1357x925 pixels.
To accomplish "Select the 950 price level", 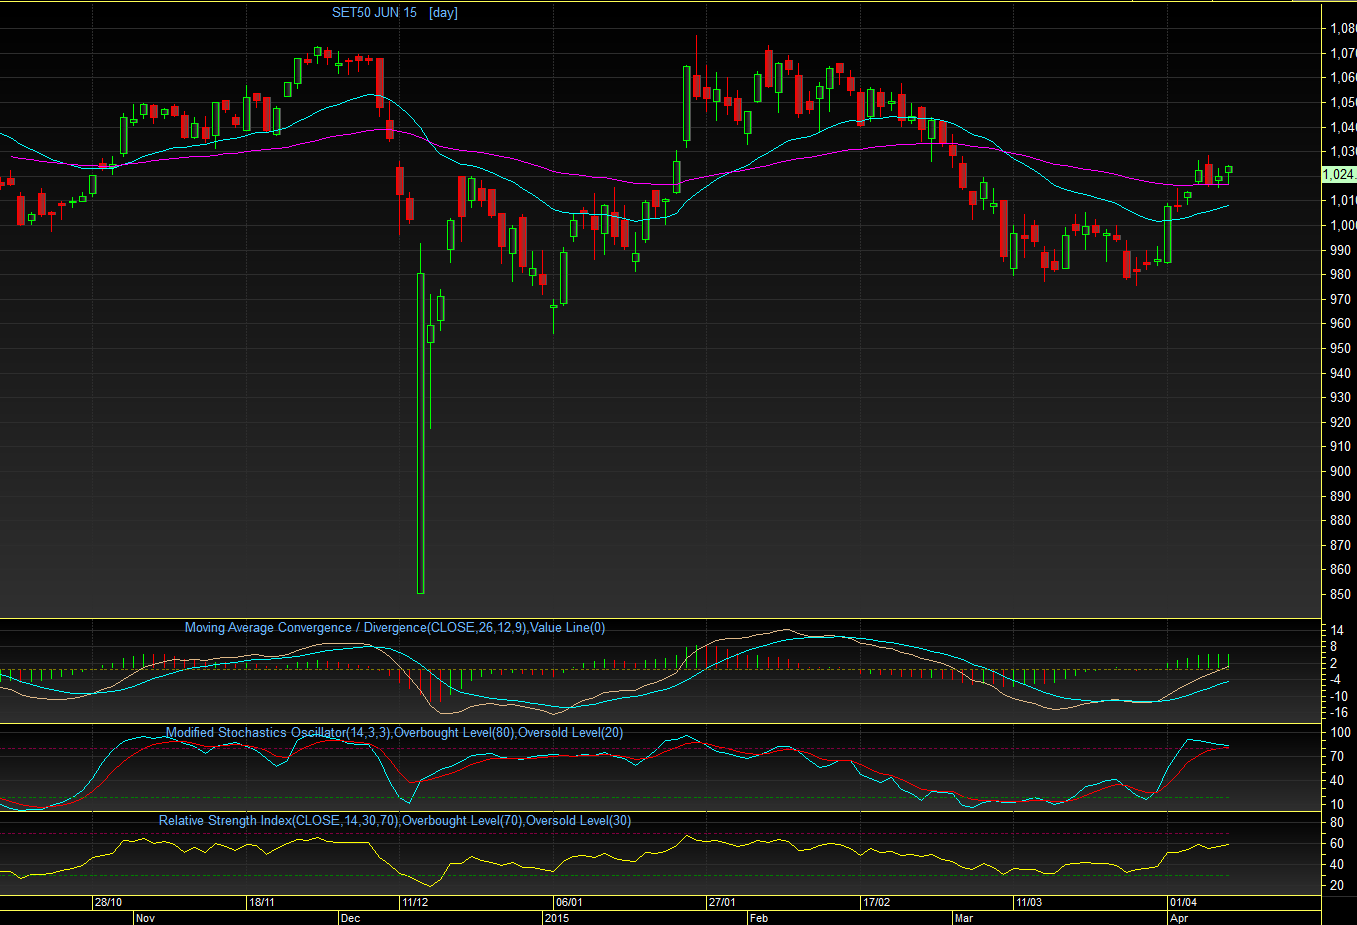I will pyautogui.click(x=1340, y=349).
